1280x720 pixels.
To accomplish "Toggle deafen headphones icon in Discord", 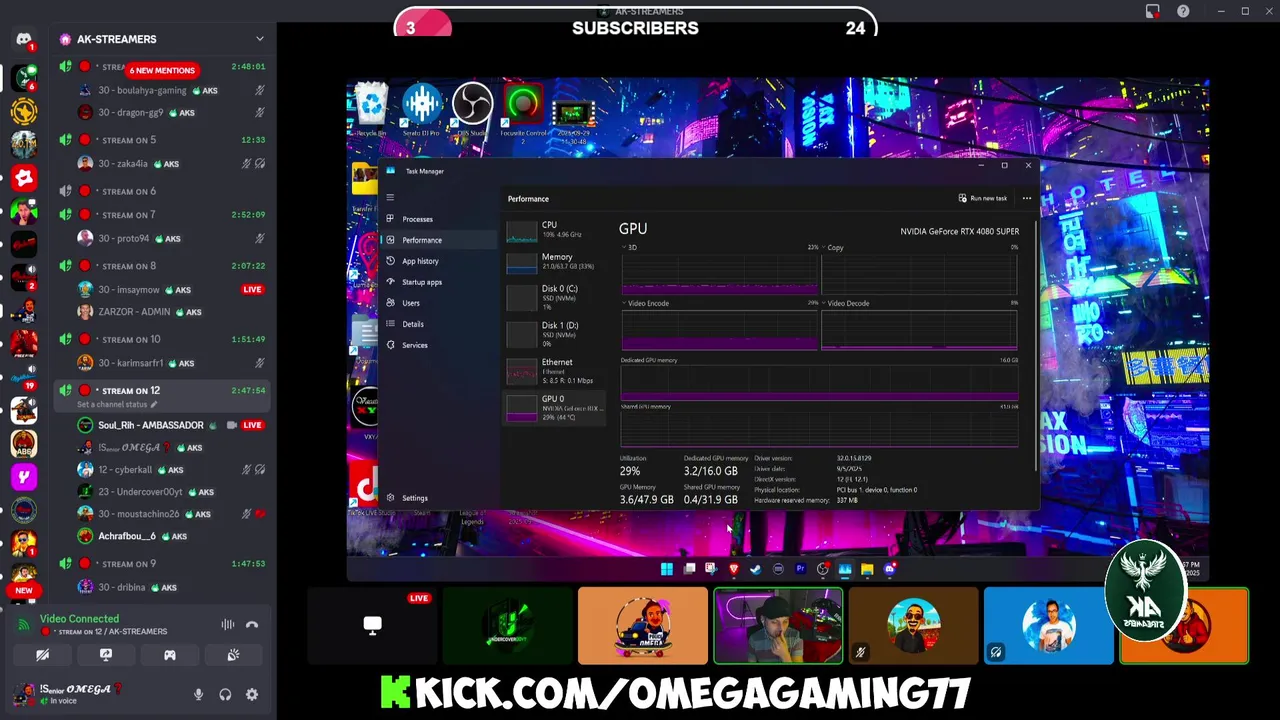I will click(225, 695).
